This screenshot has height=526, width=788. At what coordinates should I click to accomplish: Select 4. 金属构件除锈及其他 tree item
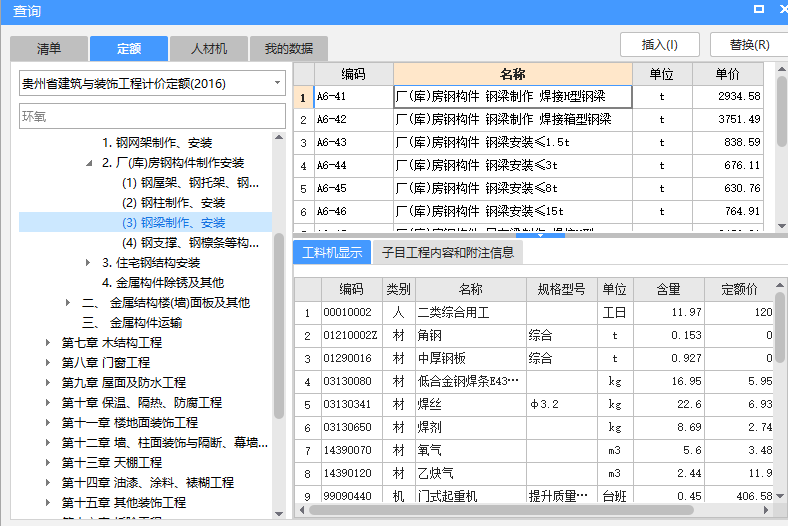point(163,283)
